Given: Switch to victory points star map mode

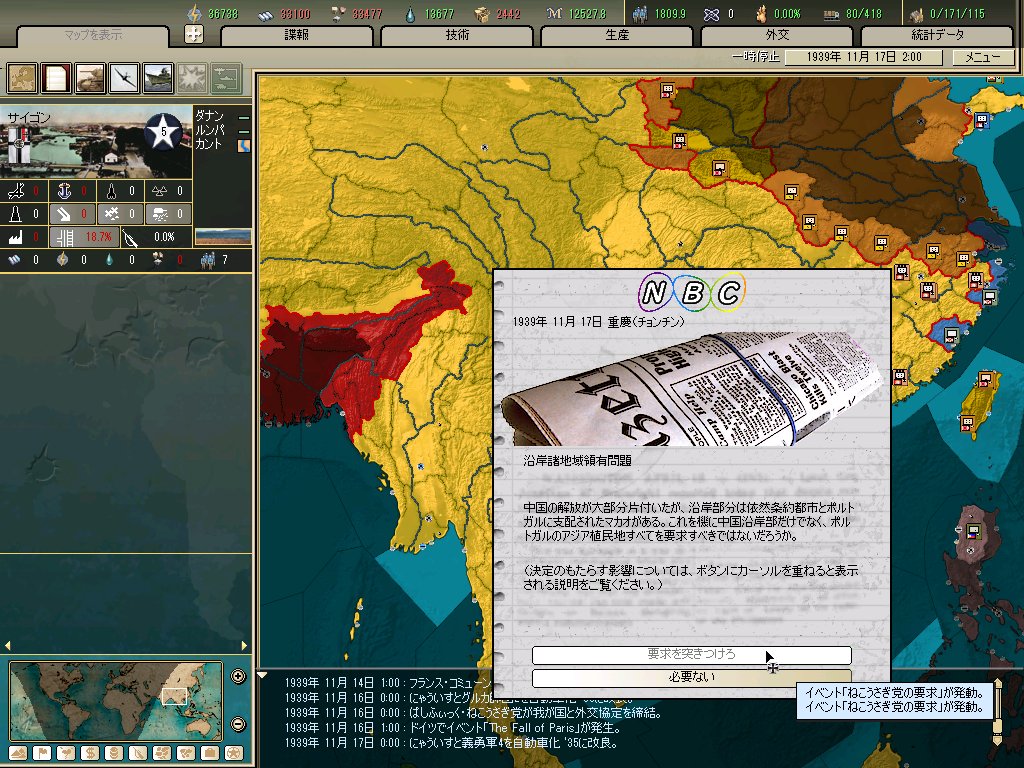Looking at the screenshot, I should point(234,753).
